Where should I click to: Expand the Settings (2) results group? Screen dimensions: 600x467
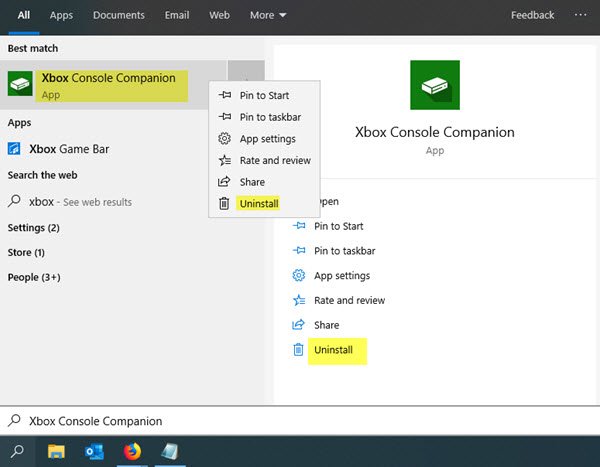pyautogui.click(x=34, y=228)
